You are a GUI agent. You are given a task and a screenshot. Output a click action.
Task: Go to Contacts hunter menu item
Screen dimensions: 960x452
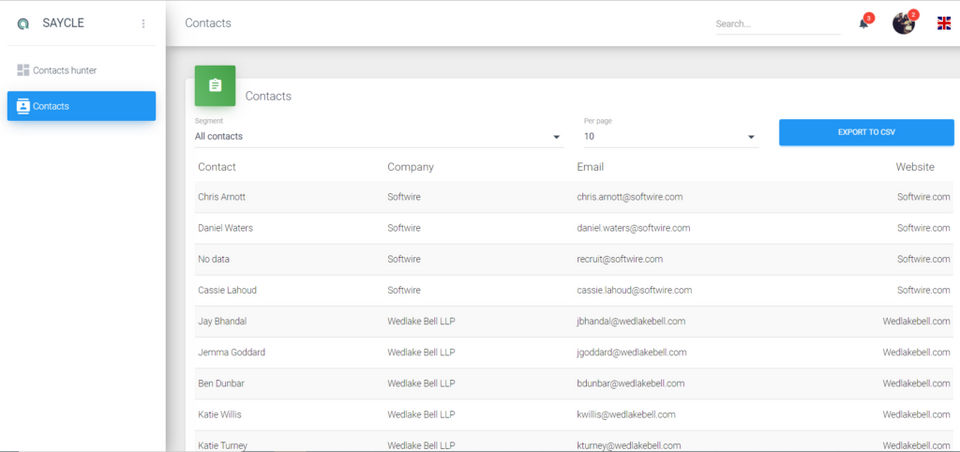(x=65, y=70)
